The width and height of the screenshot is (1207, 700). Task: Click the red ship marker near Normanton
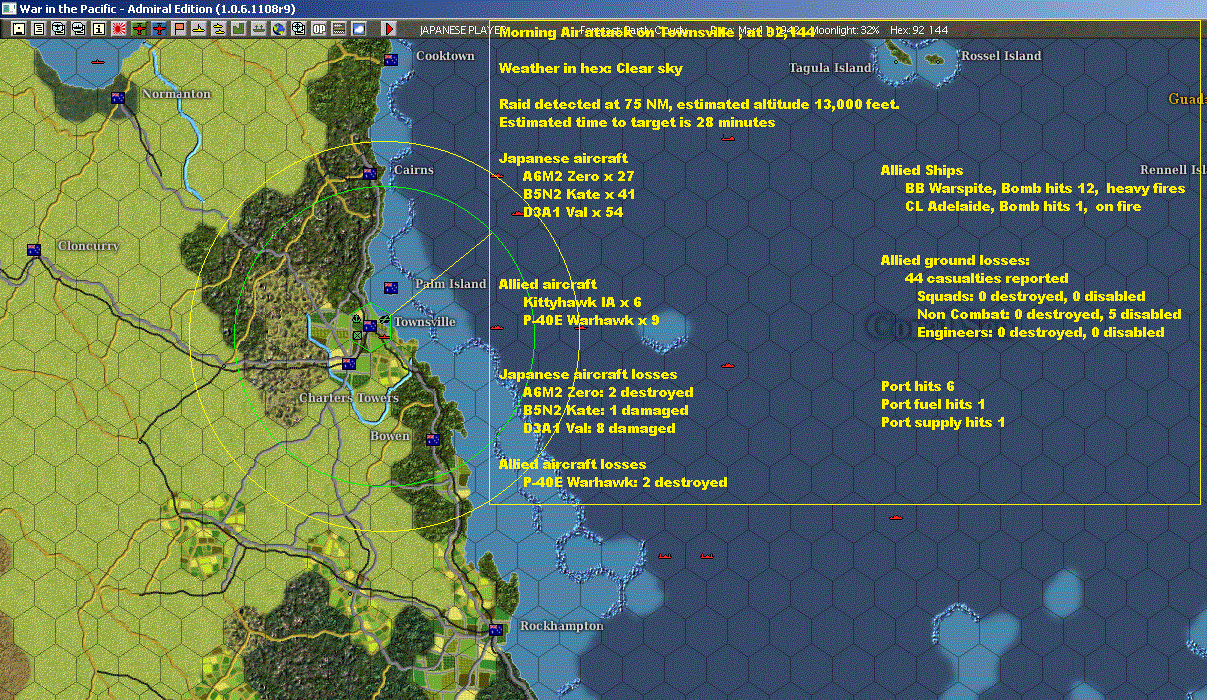98,62
